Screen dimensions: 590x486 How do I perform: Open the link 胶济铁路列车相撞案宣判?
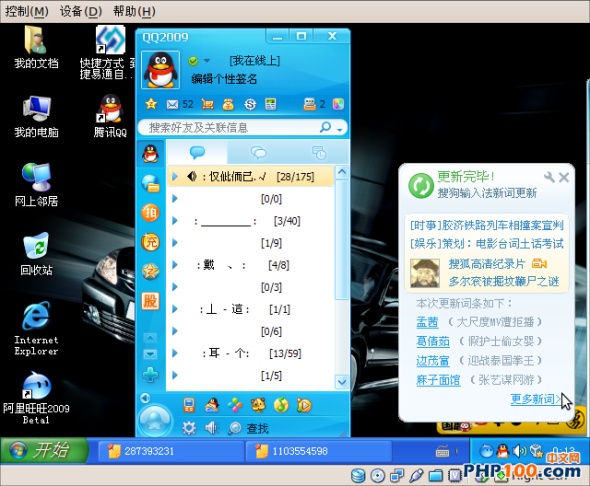pos(502,225)
